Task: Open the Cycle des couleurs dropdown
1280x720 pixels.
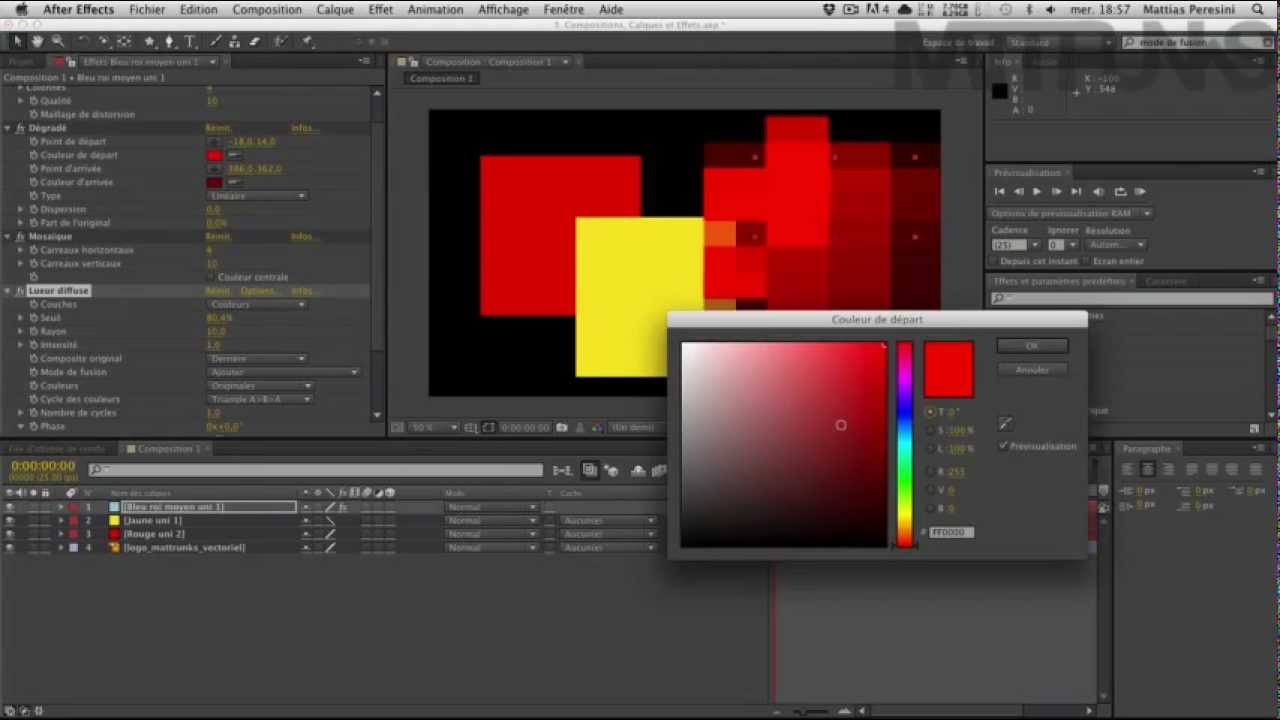Action: click(x=260, y=399)
